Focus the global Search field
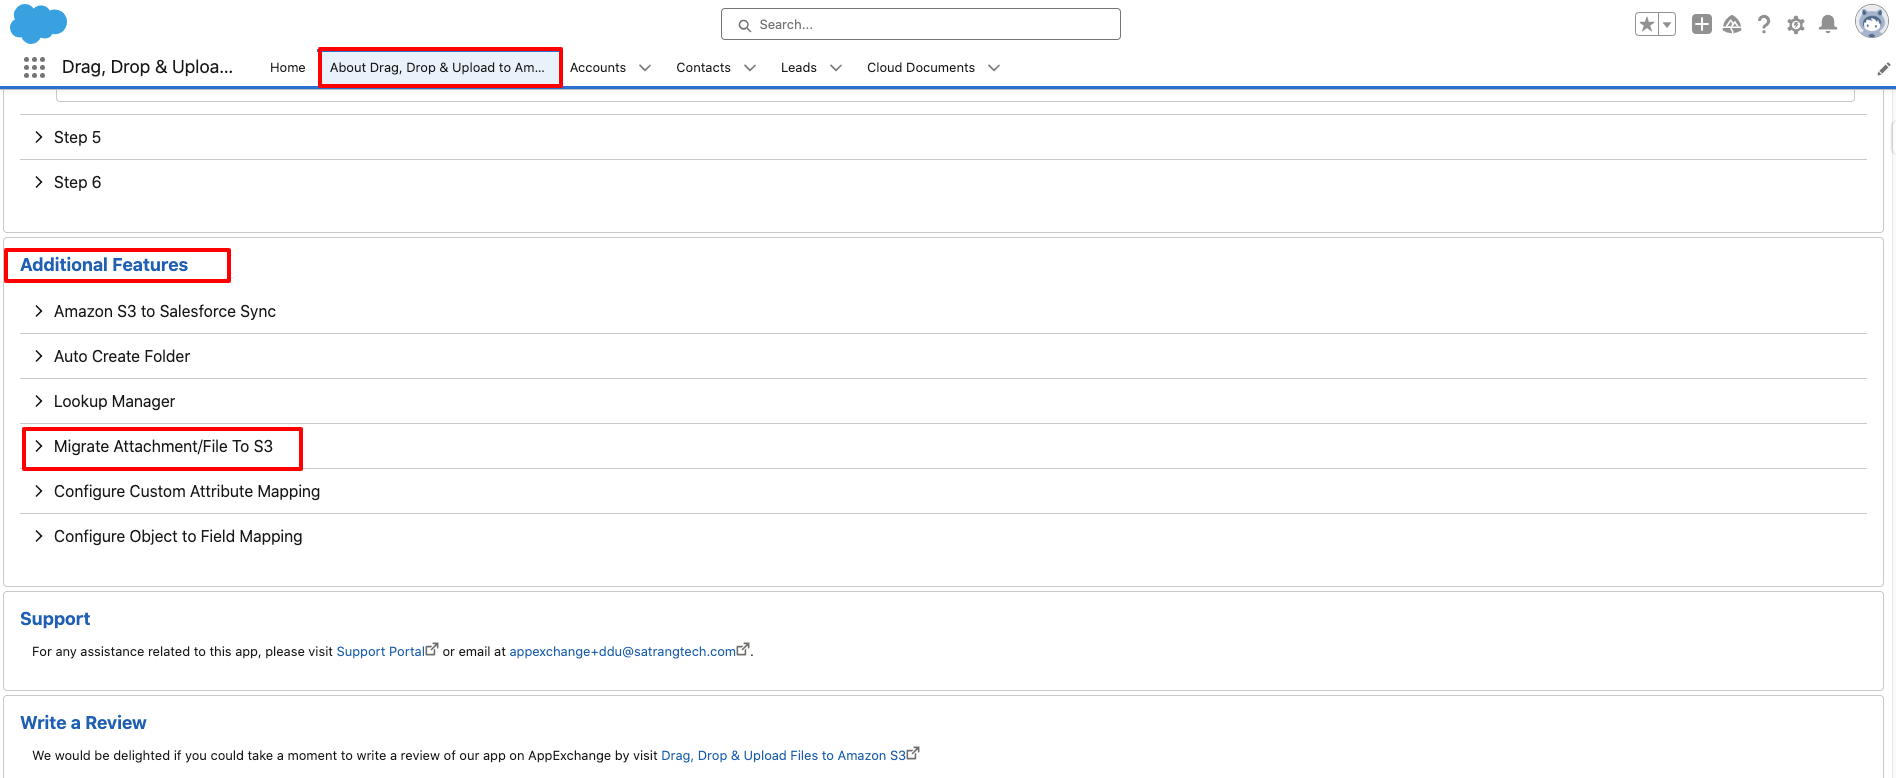Image resolution: width=1896 pixels, height=778 pixels. click(920, 24)
